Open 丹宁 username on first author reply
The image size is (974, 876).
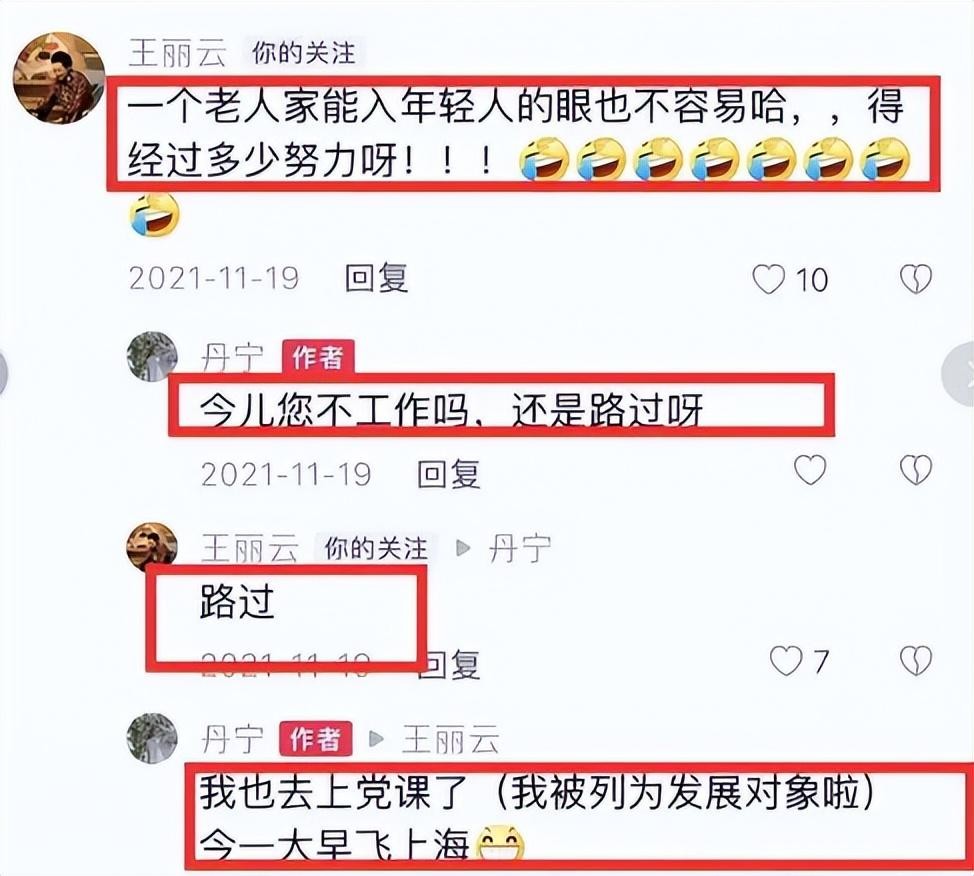[232, 358]
